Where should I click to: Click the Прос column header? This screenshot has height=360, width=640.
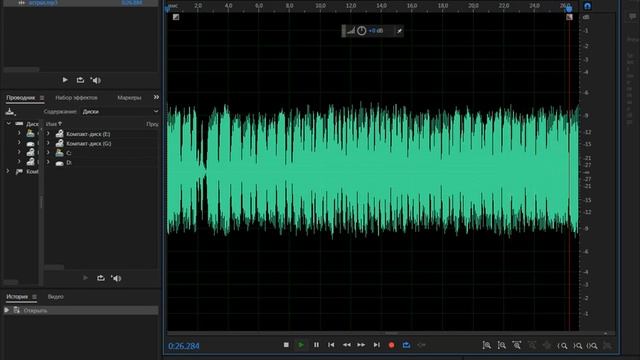click(x=152, y=124)
